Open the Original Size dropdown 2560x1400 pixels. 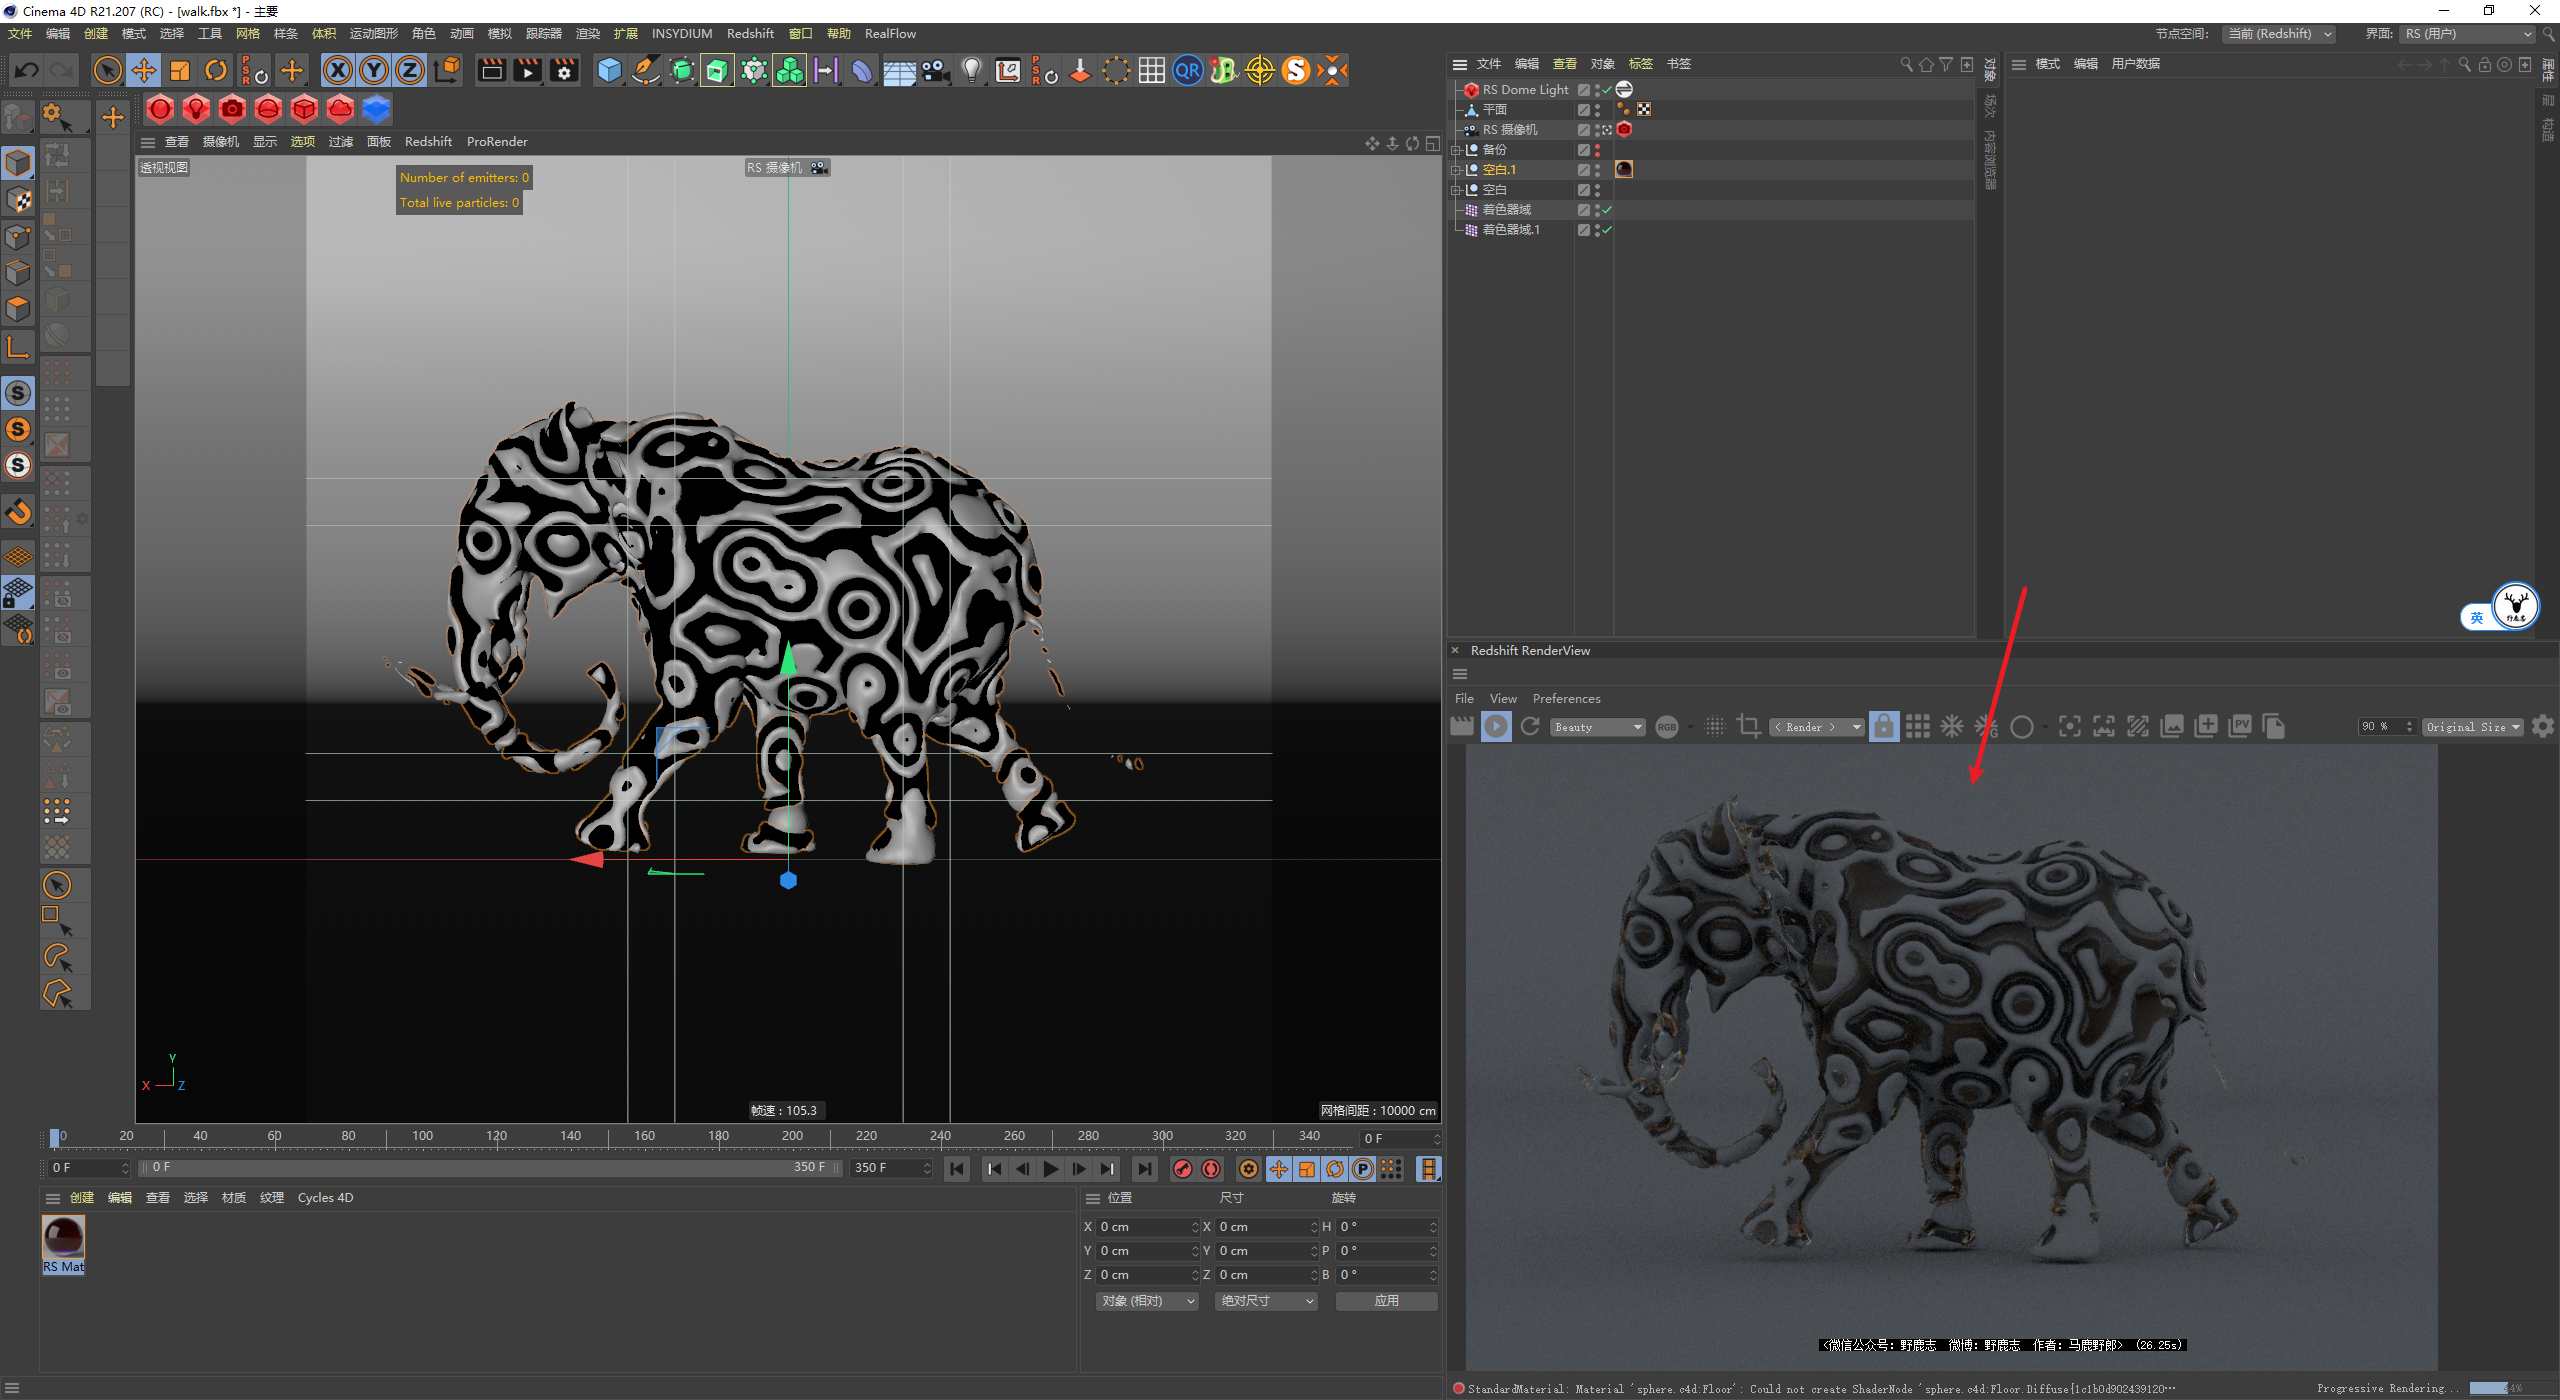click(2472, 727)
